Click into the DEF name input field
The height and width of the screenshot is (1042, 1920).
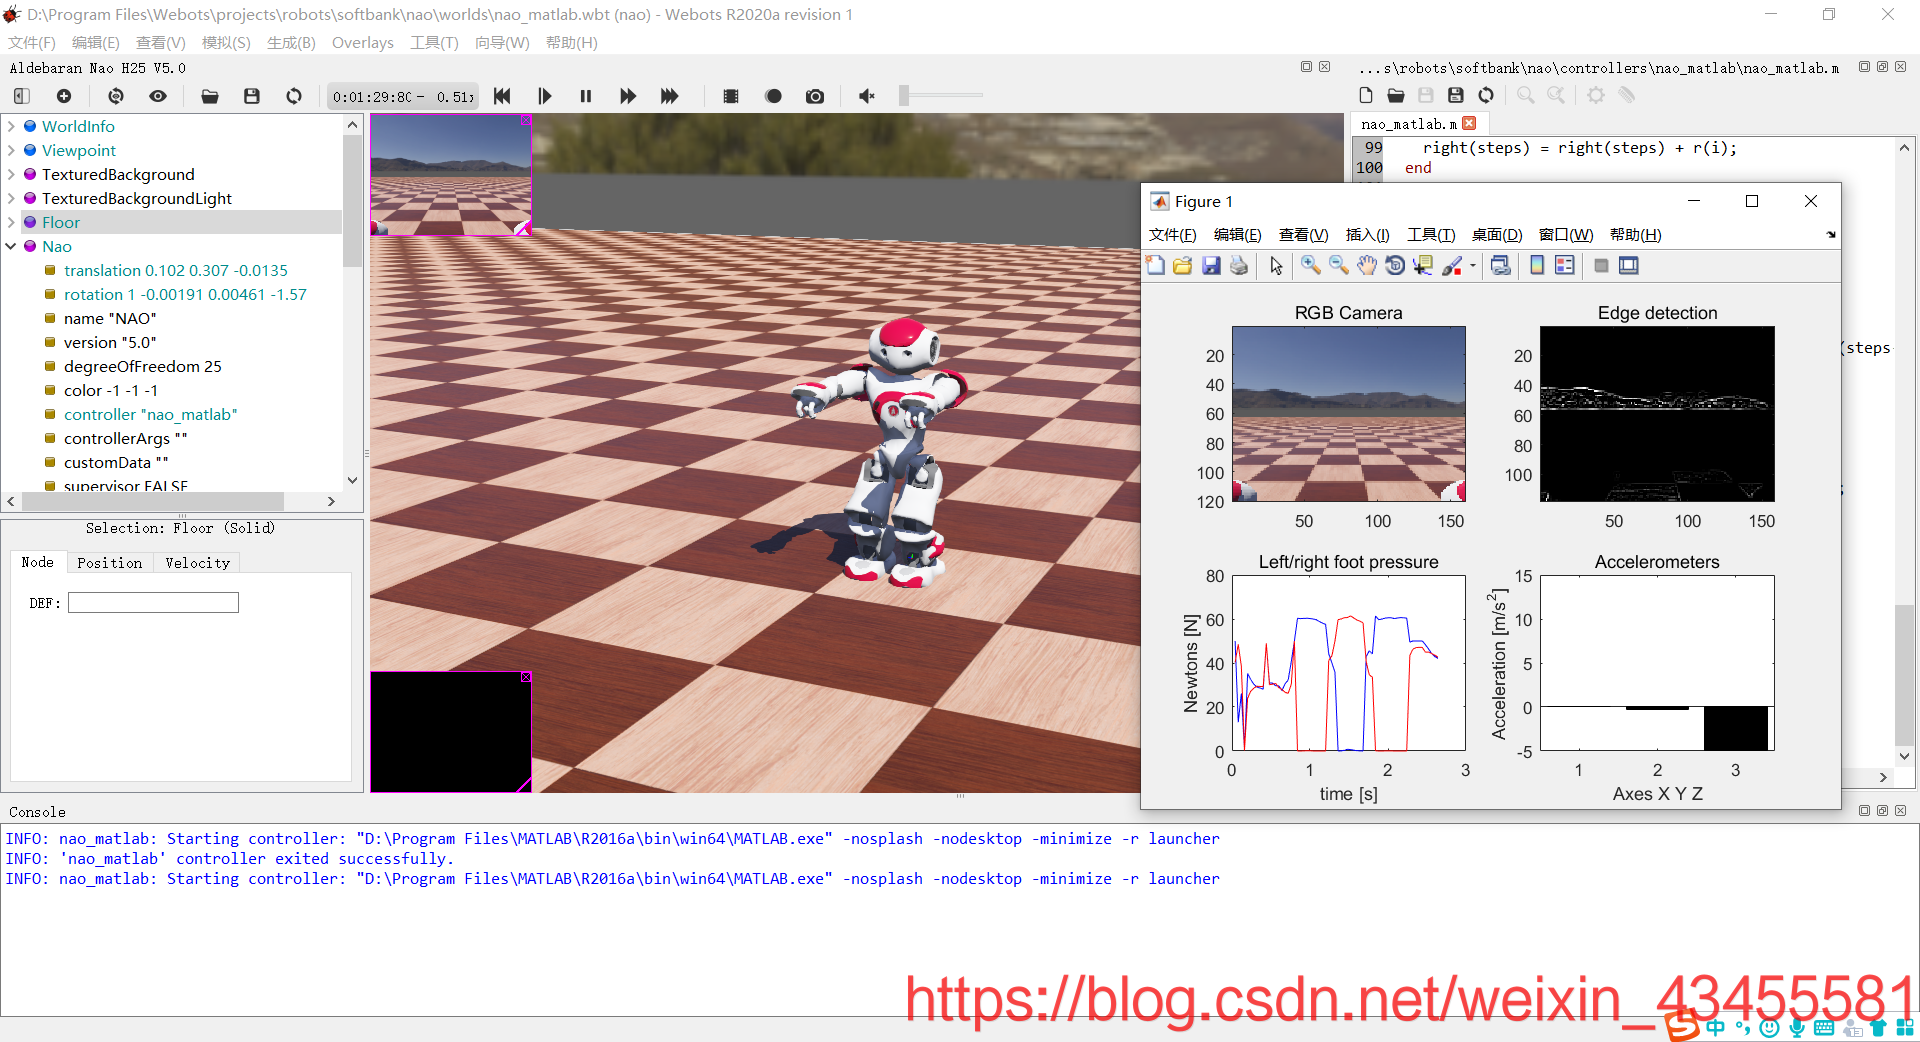click(153, 602)
